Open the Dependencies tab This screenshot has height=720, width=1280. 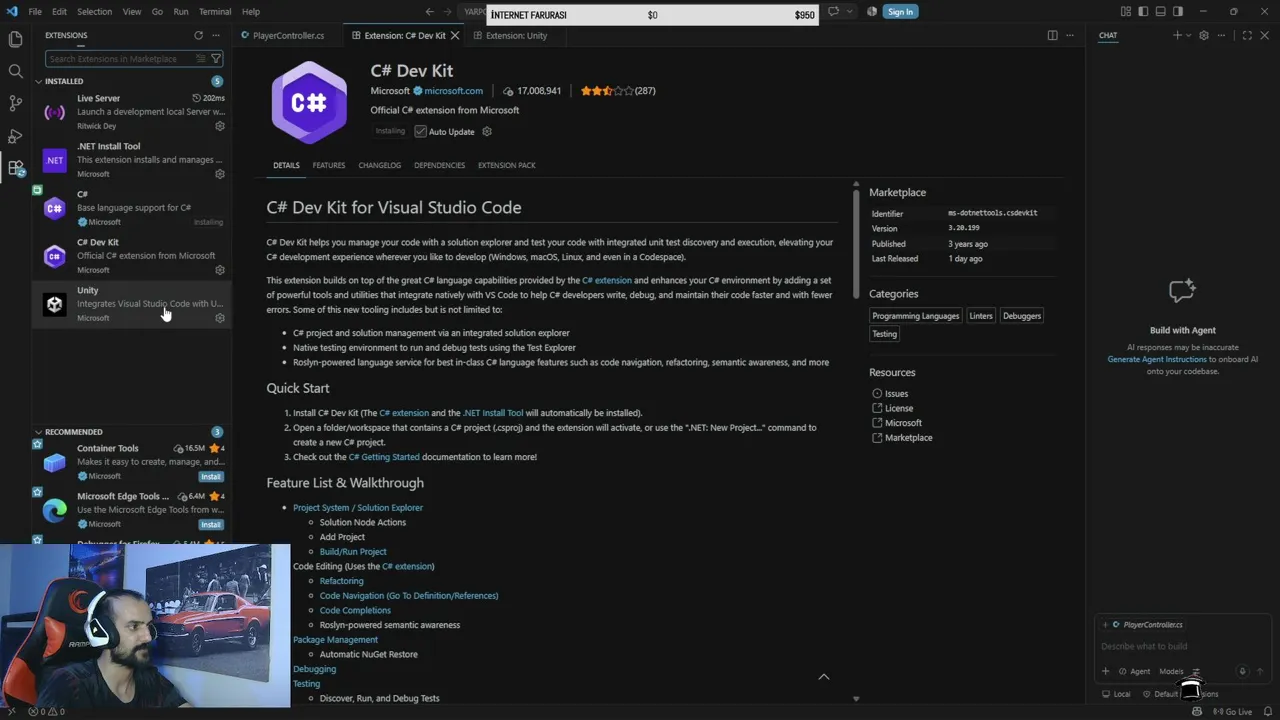(440, 165)
